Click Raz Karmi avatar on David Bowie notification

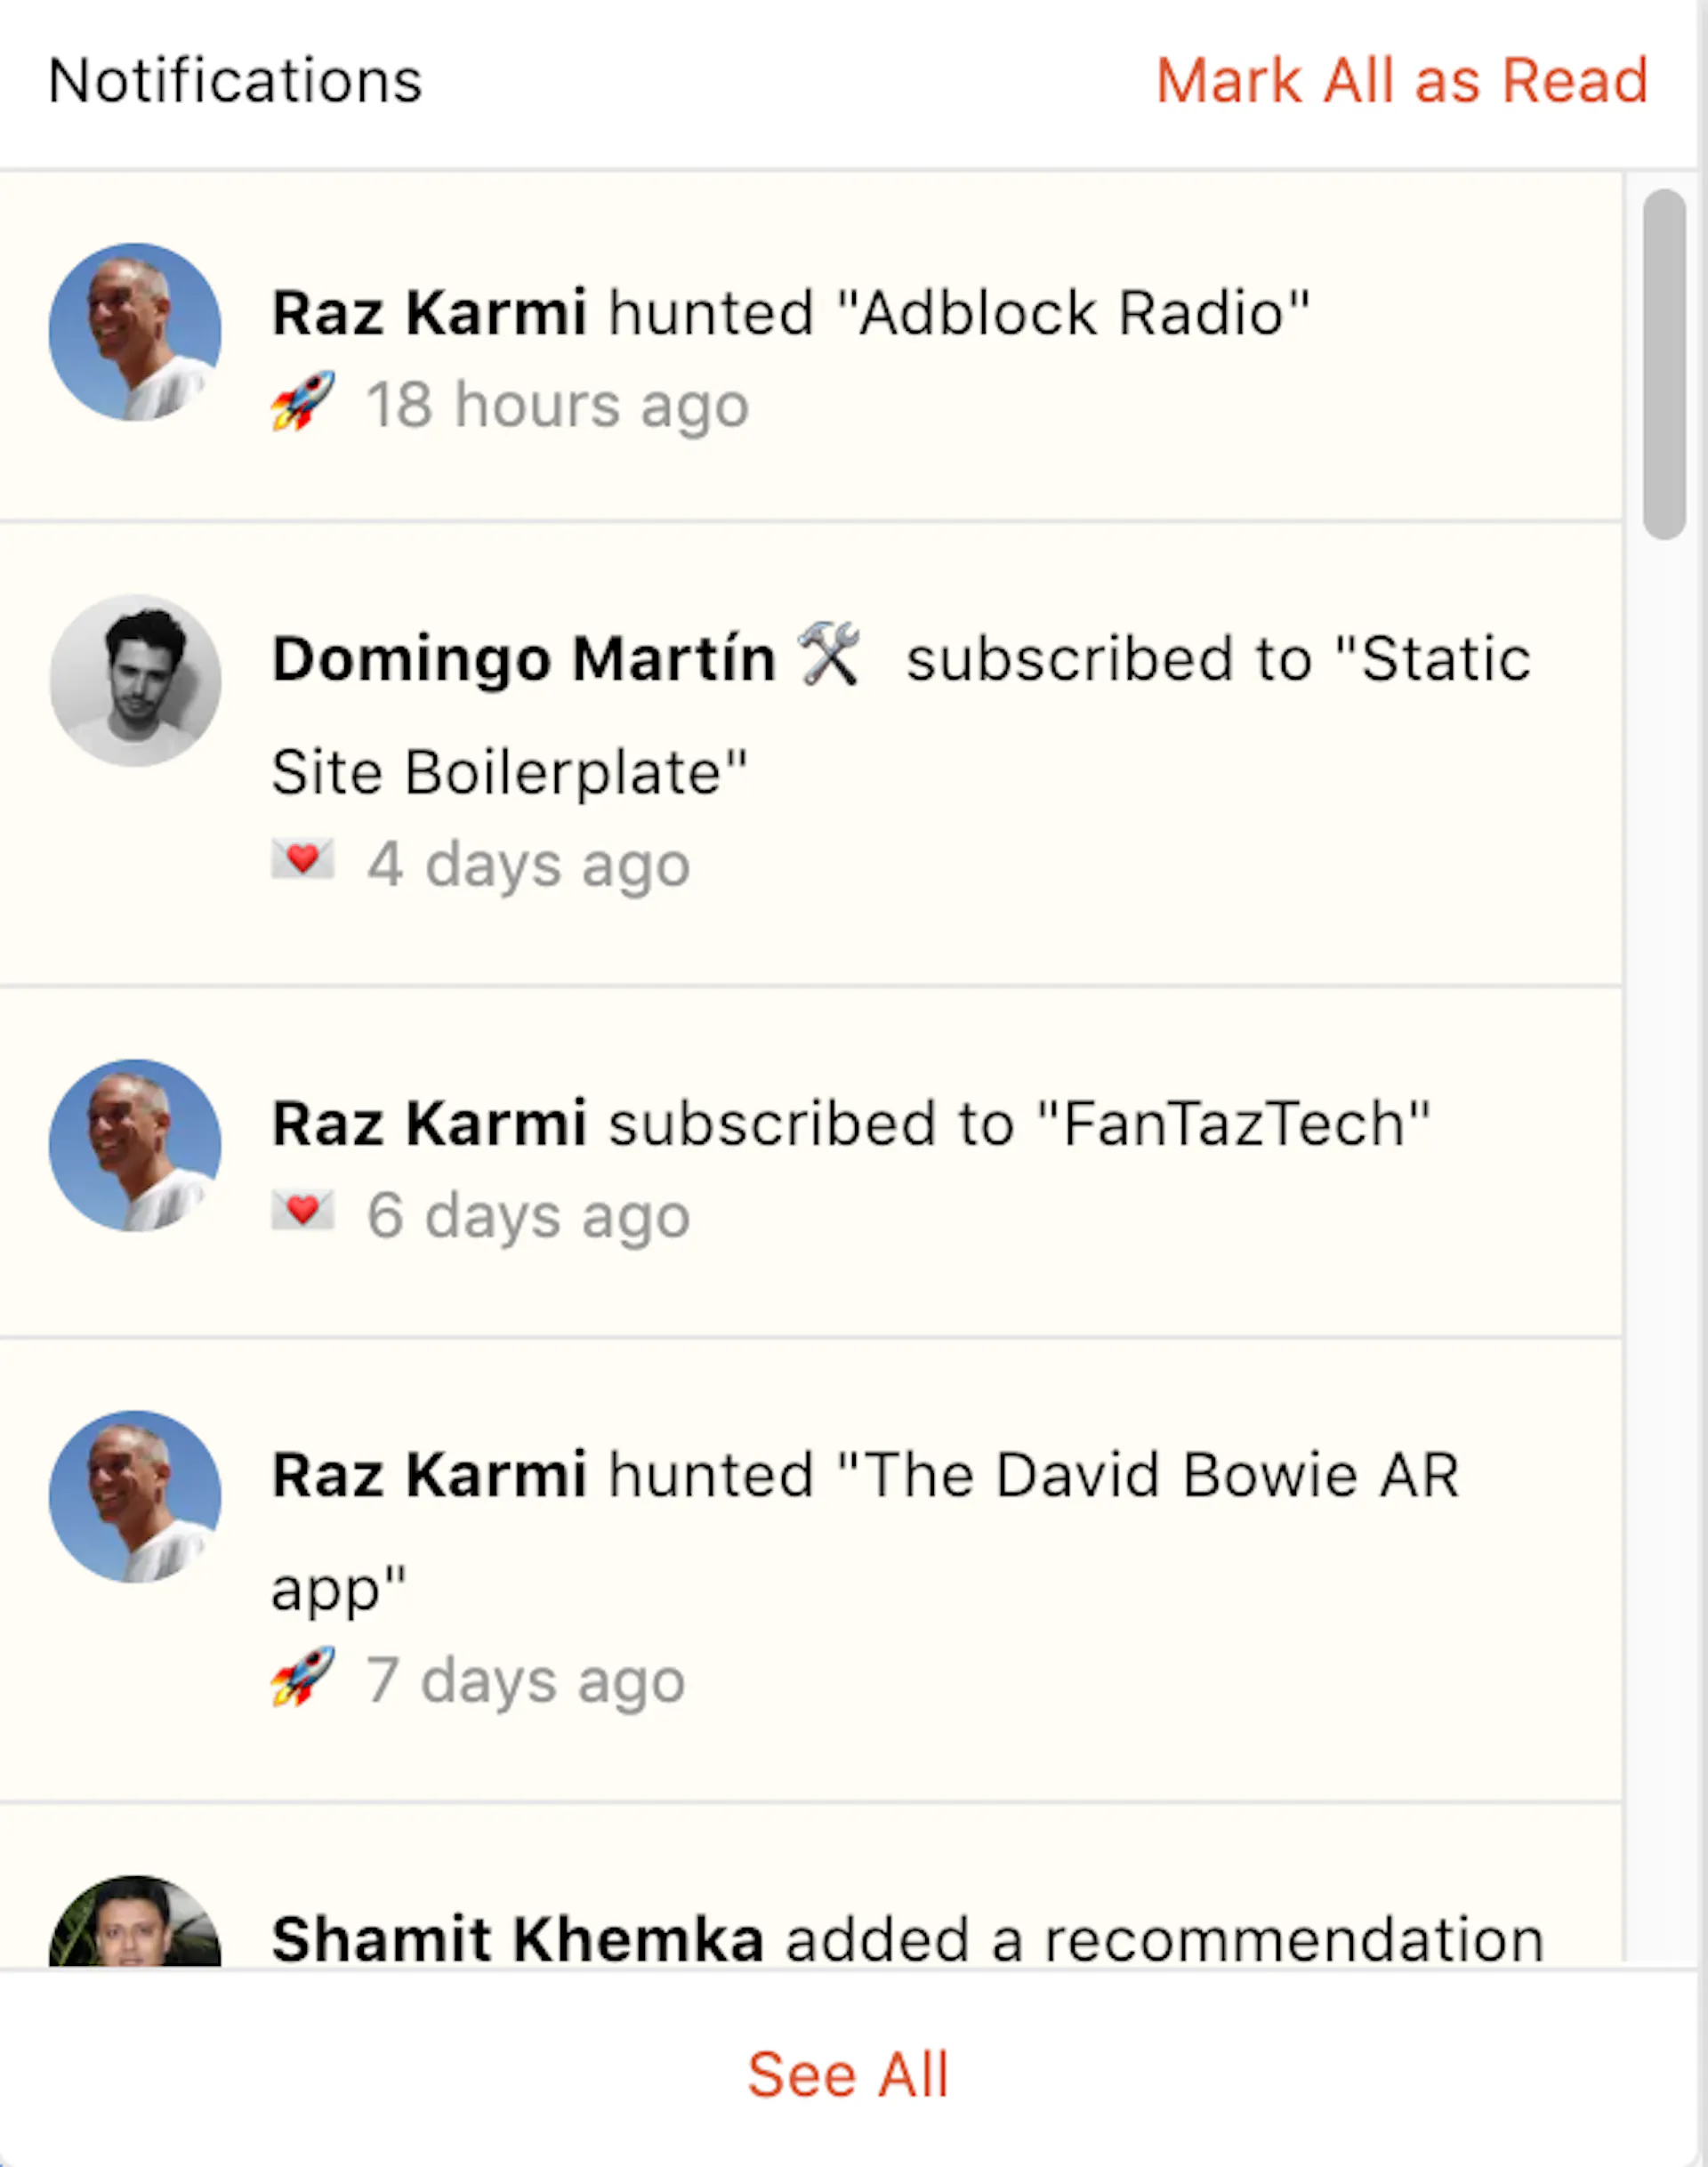(x=135, y=1496)
